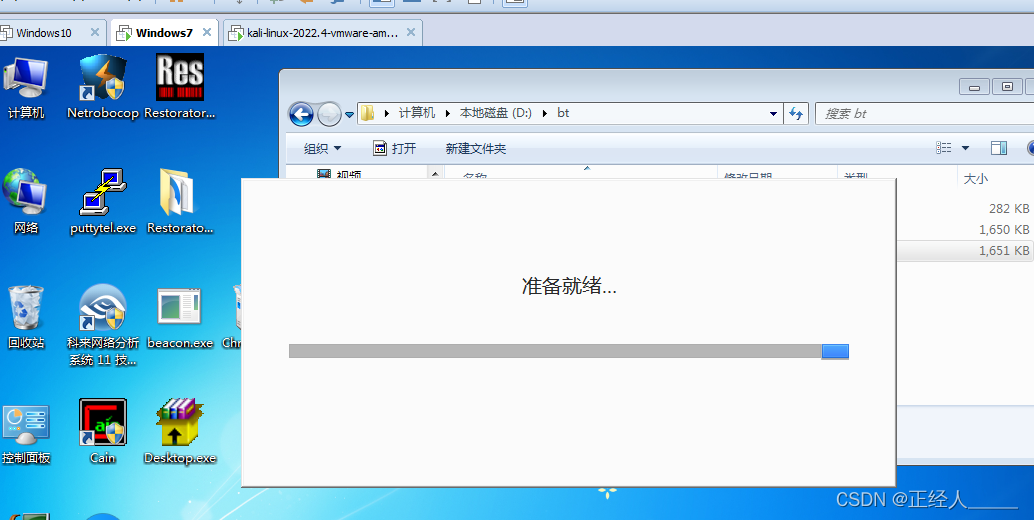Expand the arrow after 计算机 in the breadcrumb
This screenshot has width=1034, height=520.
447,113
